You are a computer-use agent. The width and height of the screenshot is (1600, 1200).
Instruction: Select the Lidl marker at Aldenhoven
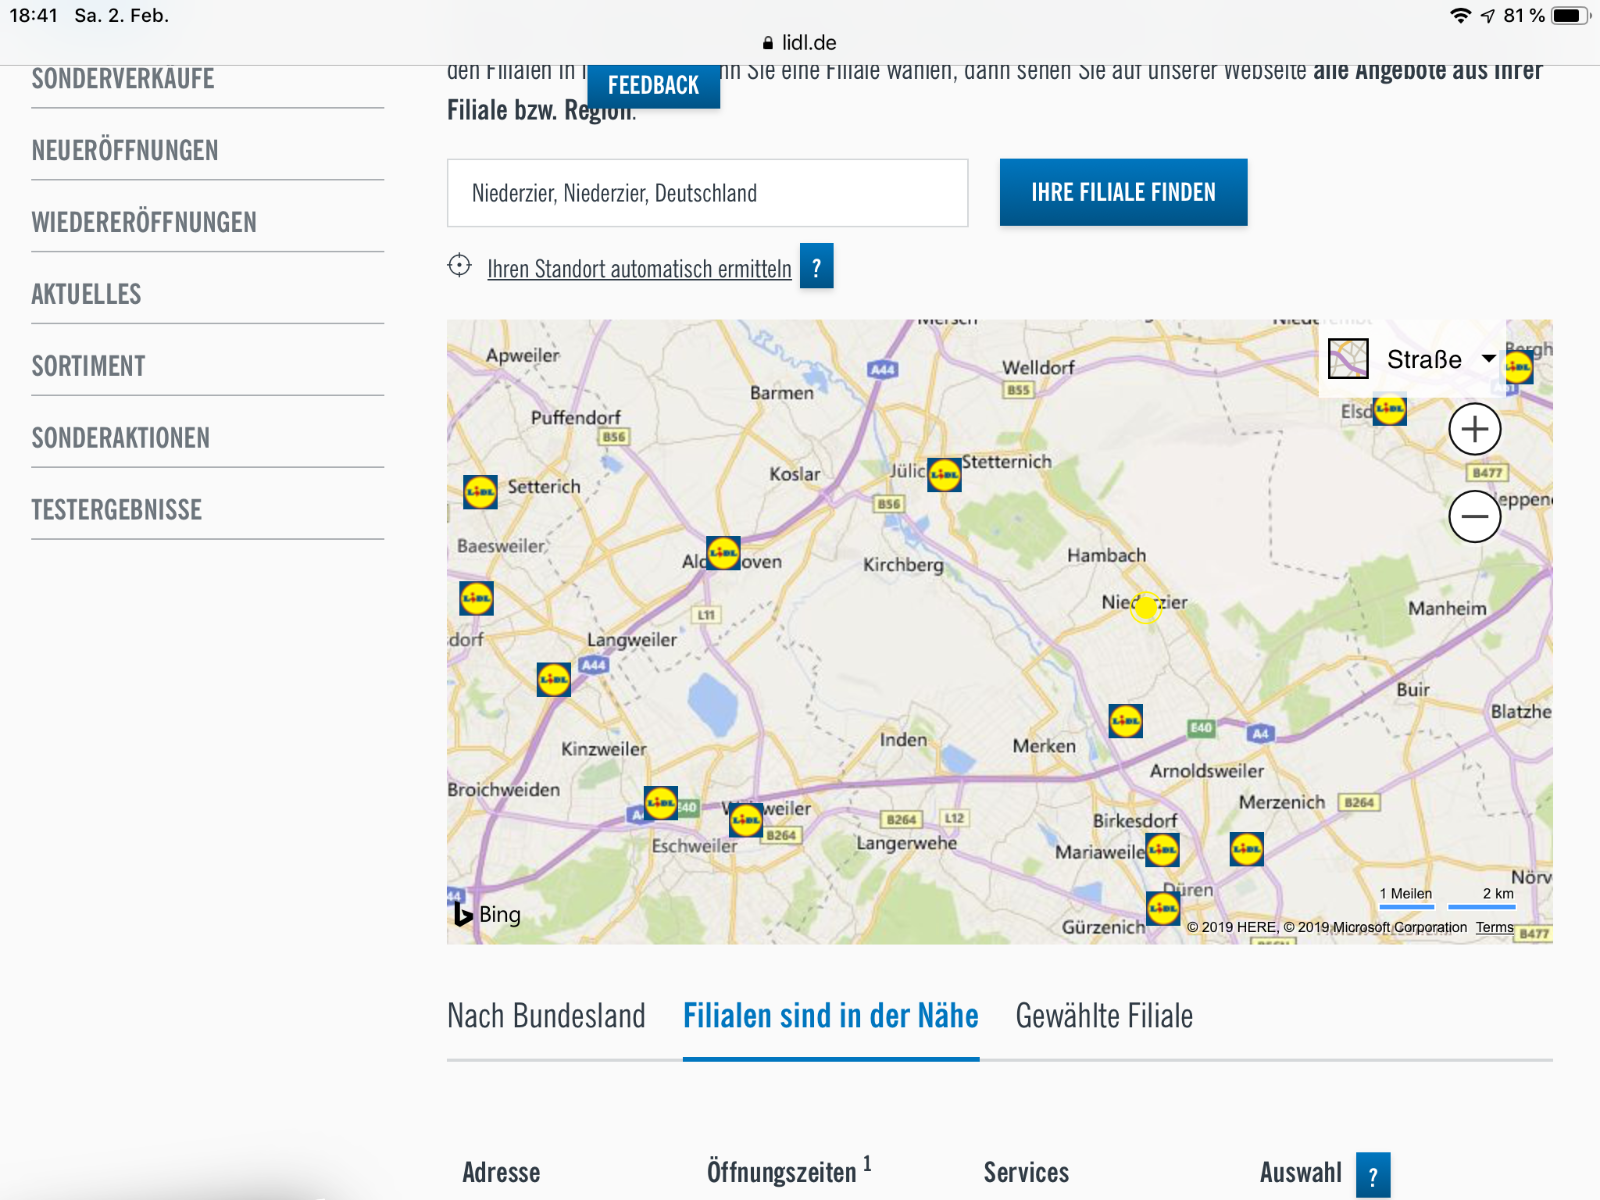pyautogui.click(x=723, y=552)
